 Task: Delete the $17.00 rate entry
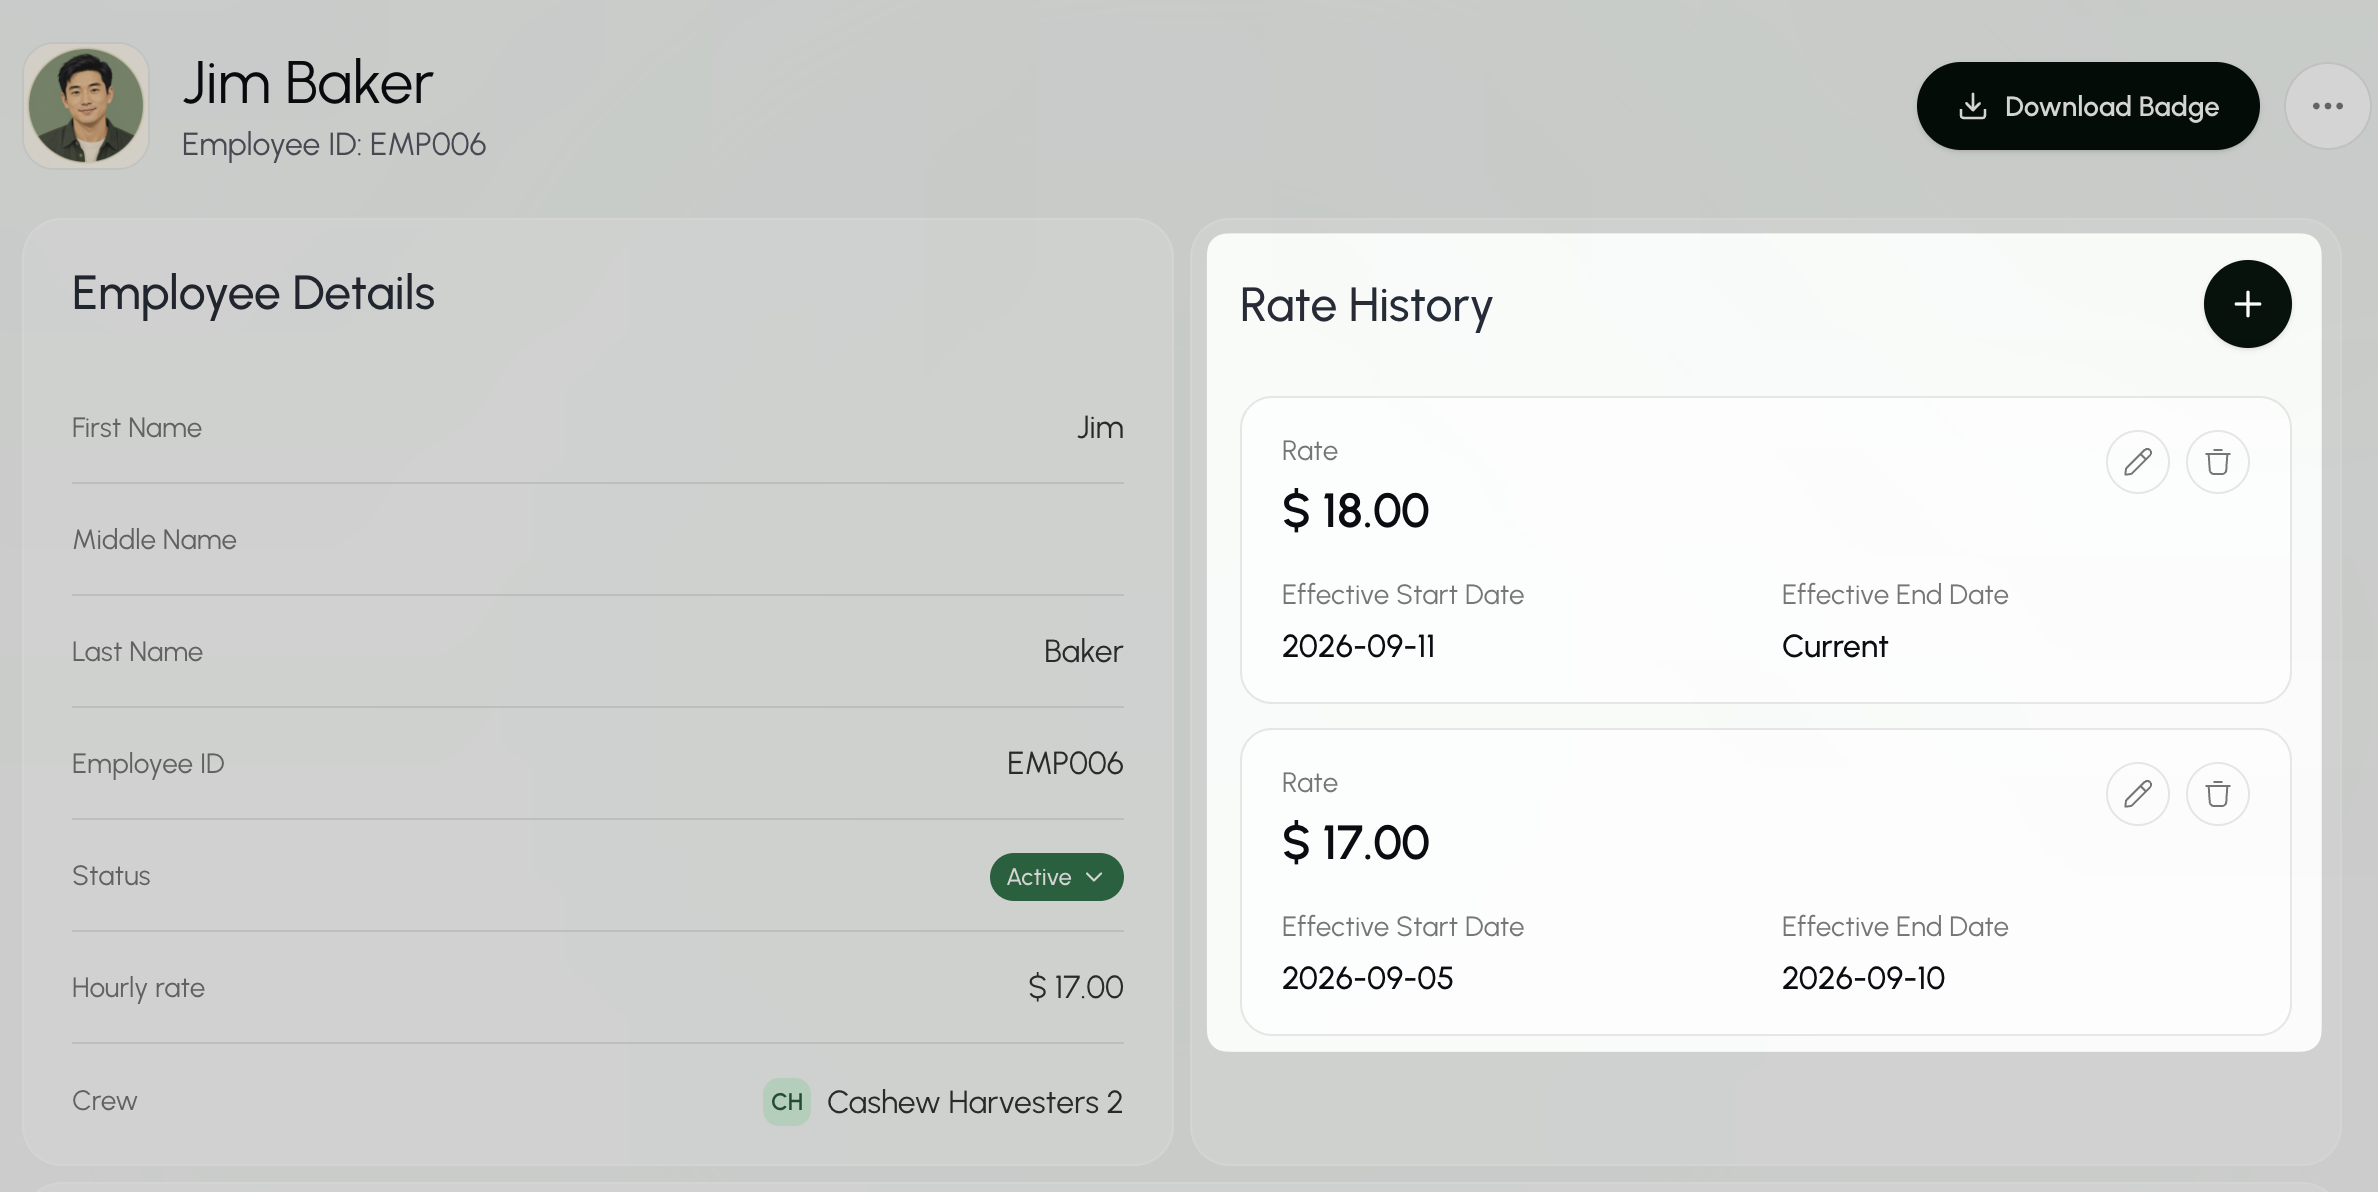point(2217,794)
